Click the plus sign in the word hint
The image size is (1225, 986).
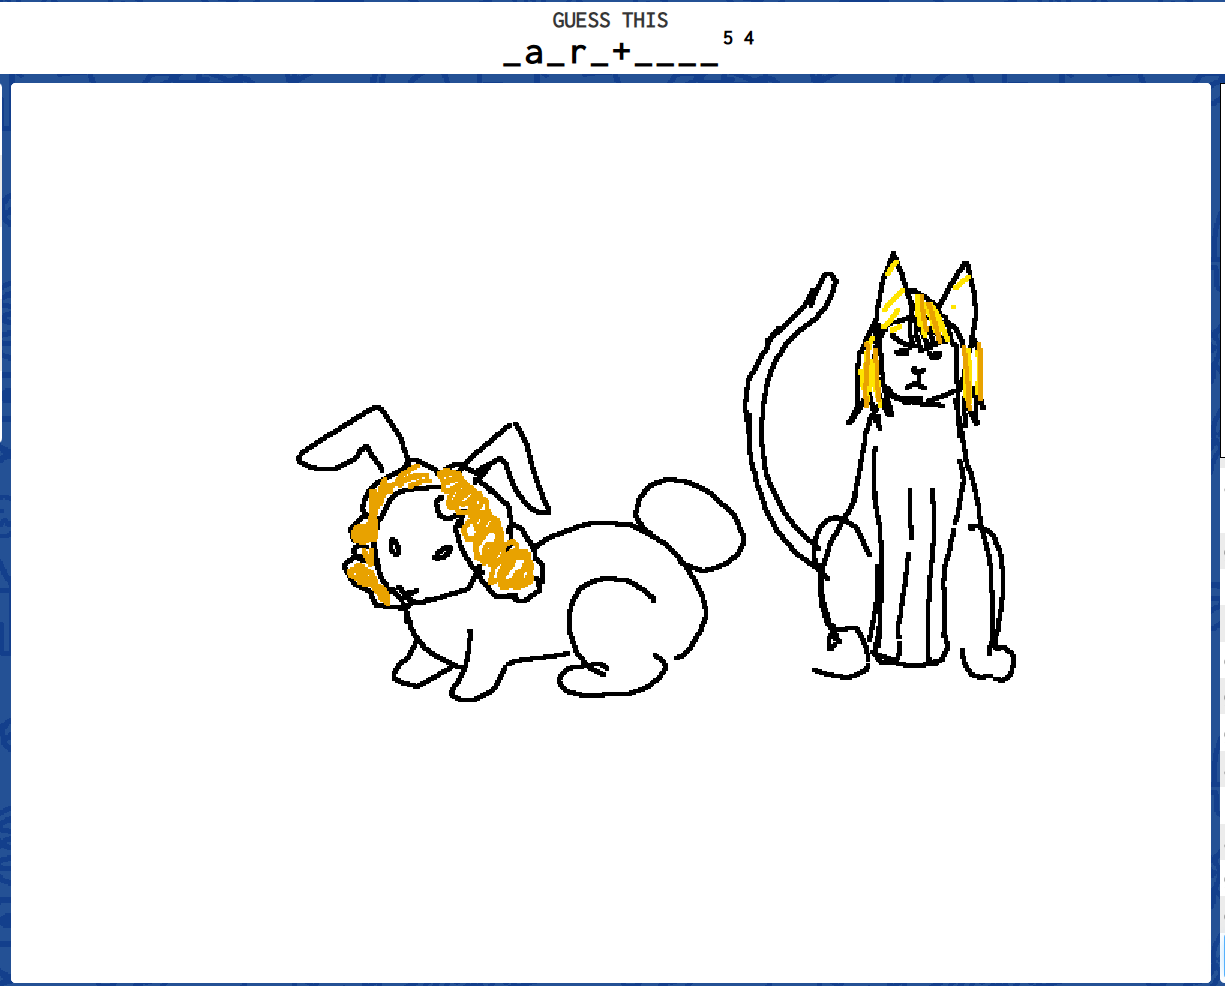pos(621,52)
